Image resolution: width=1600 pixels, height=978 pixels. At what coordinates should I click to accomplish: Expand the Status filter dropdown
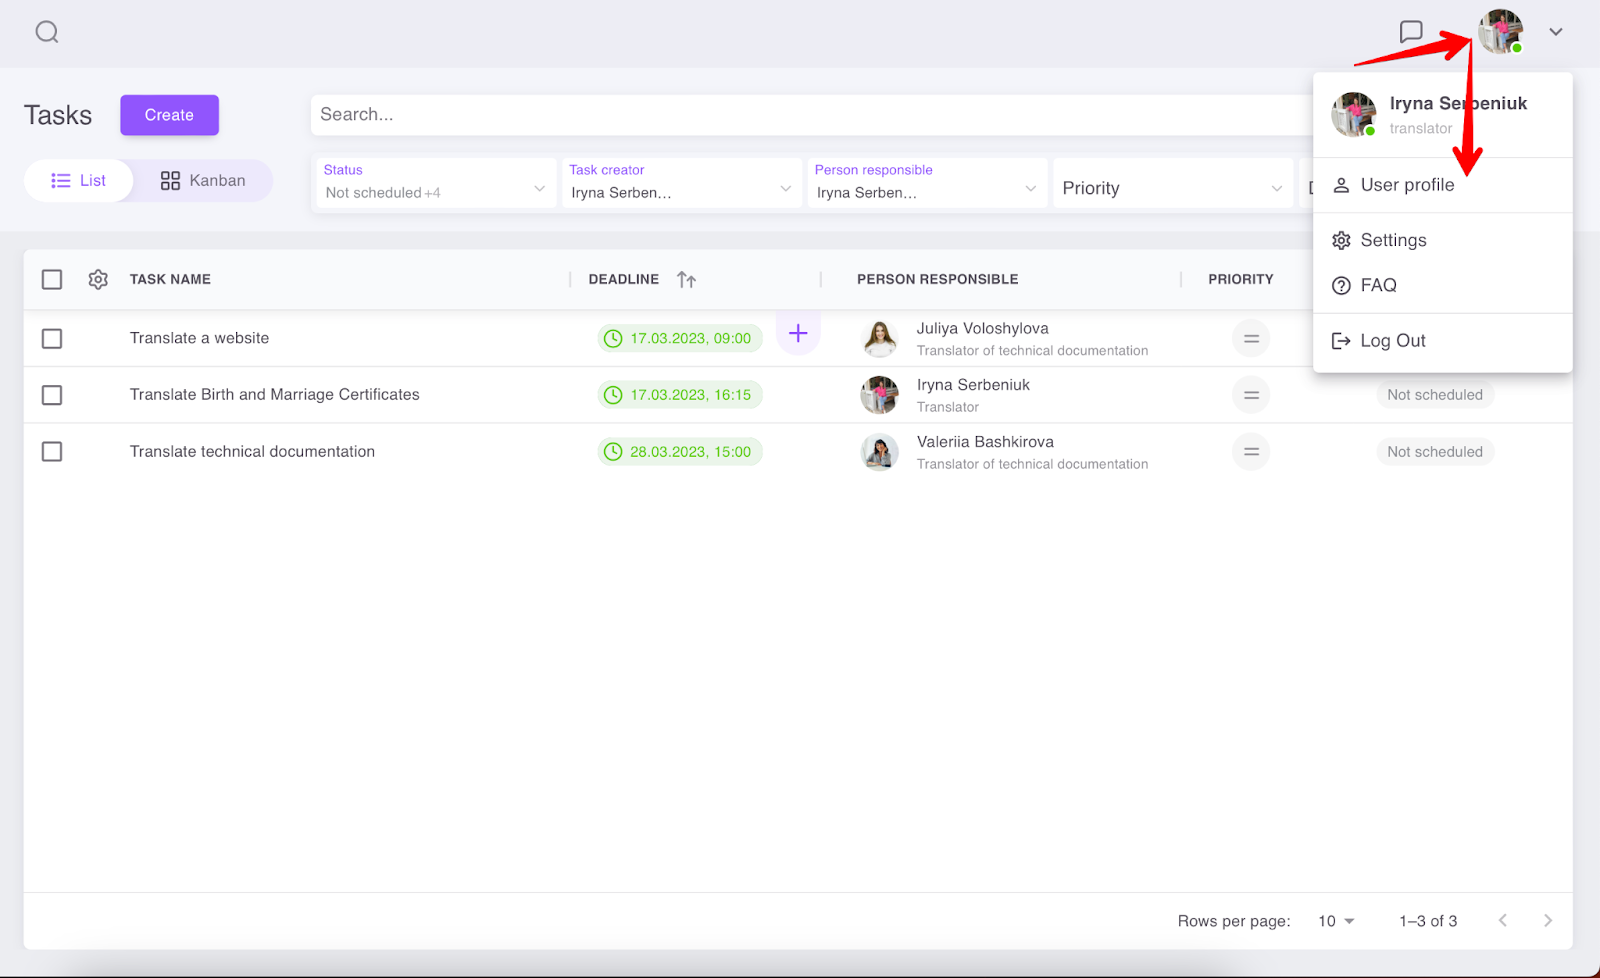coord(436,184)
